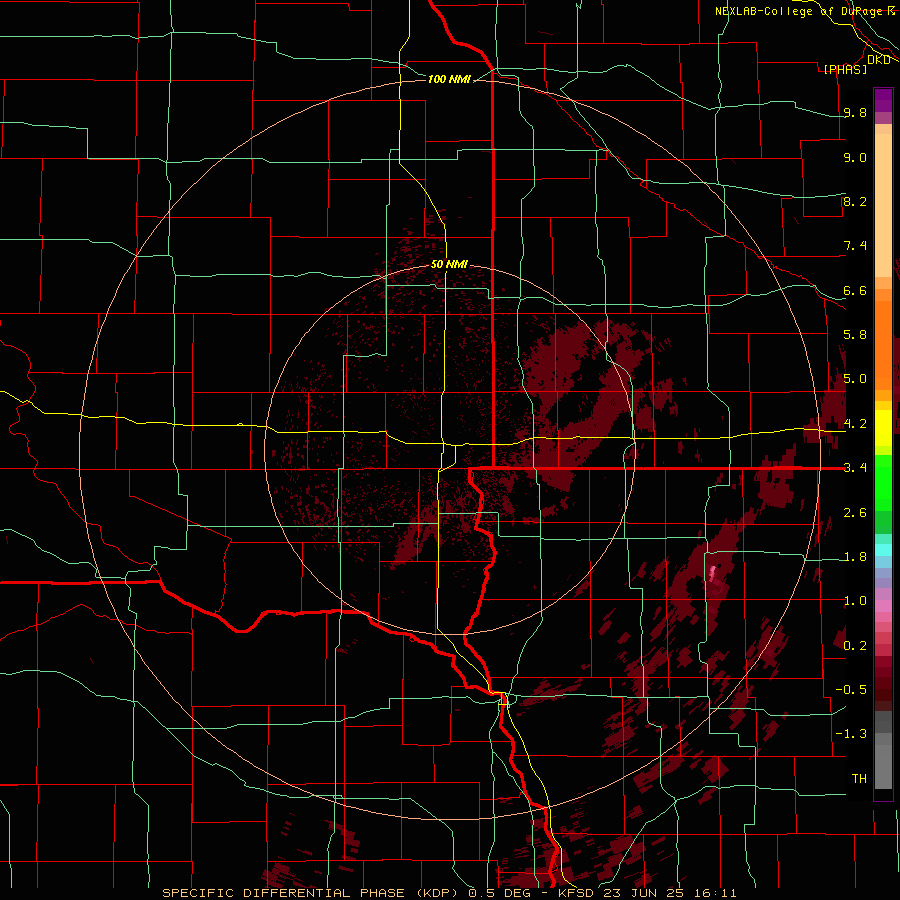Click the 5.8 scale value

pos(855,335)
